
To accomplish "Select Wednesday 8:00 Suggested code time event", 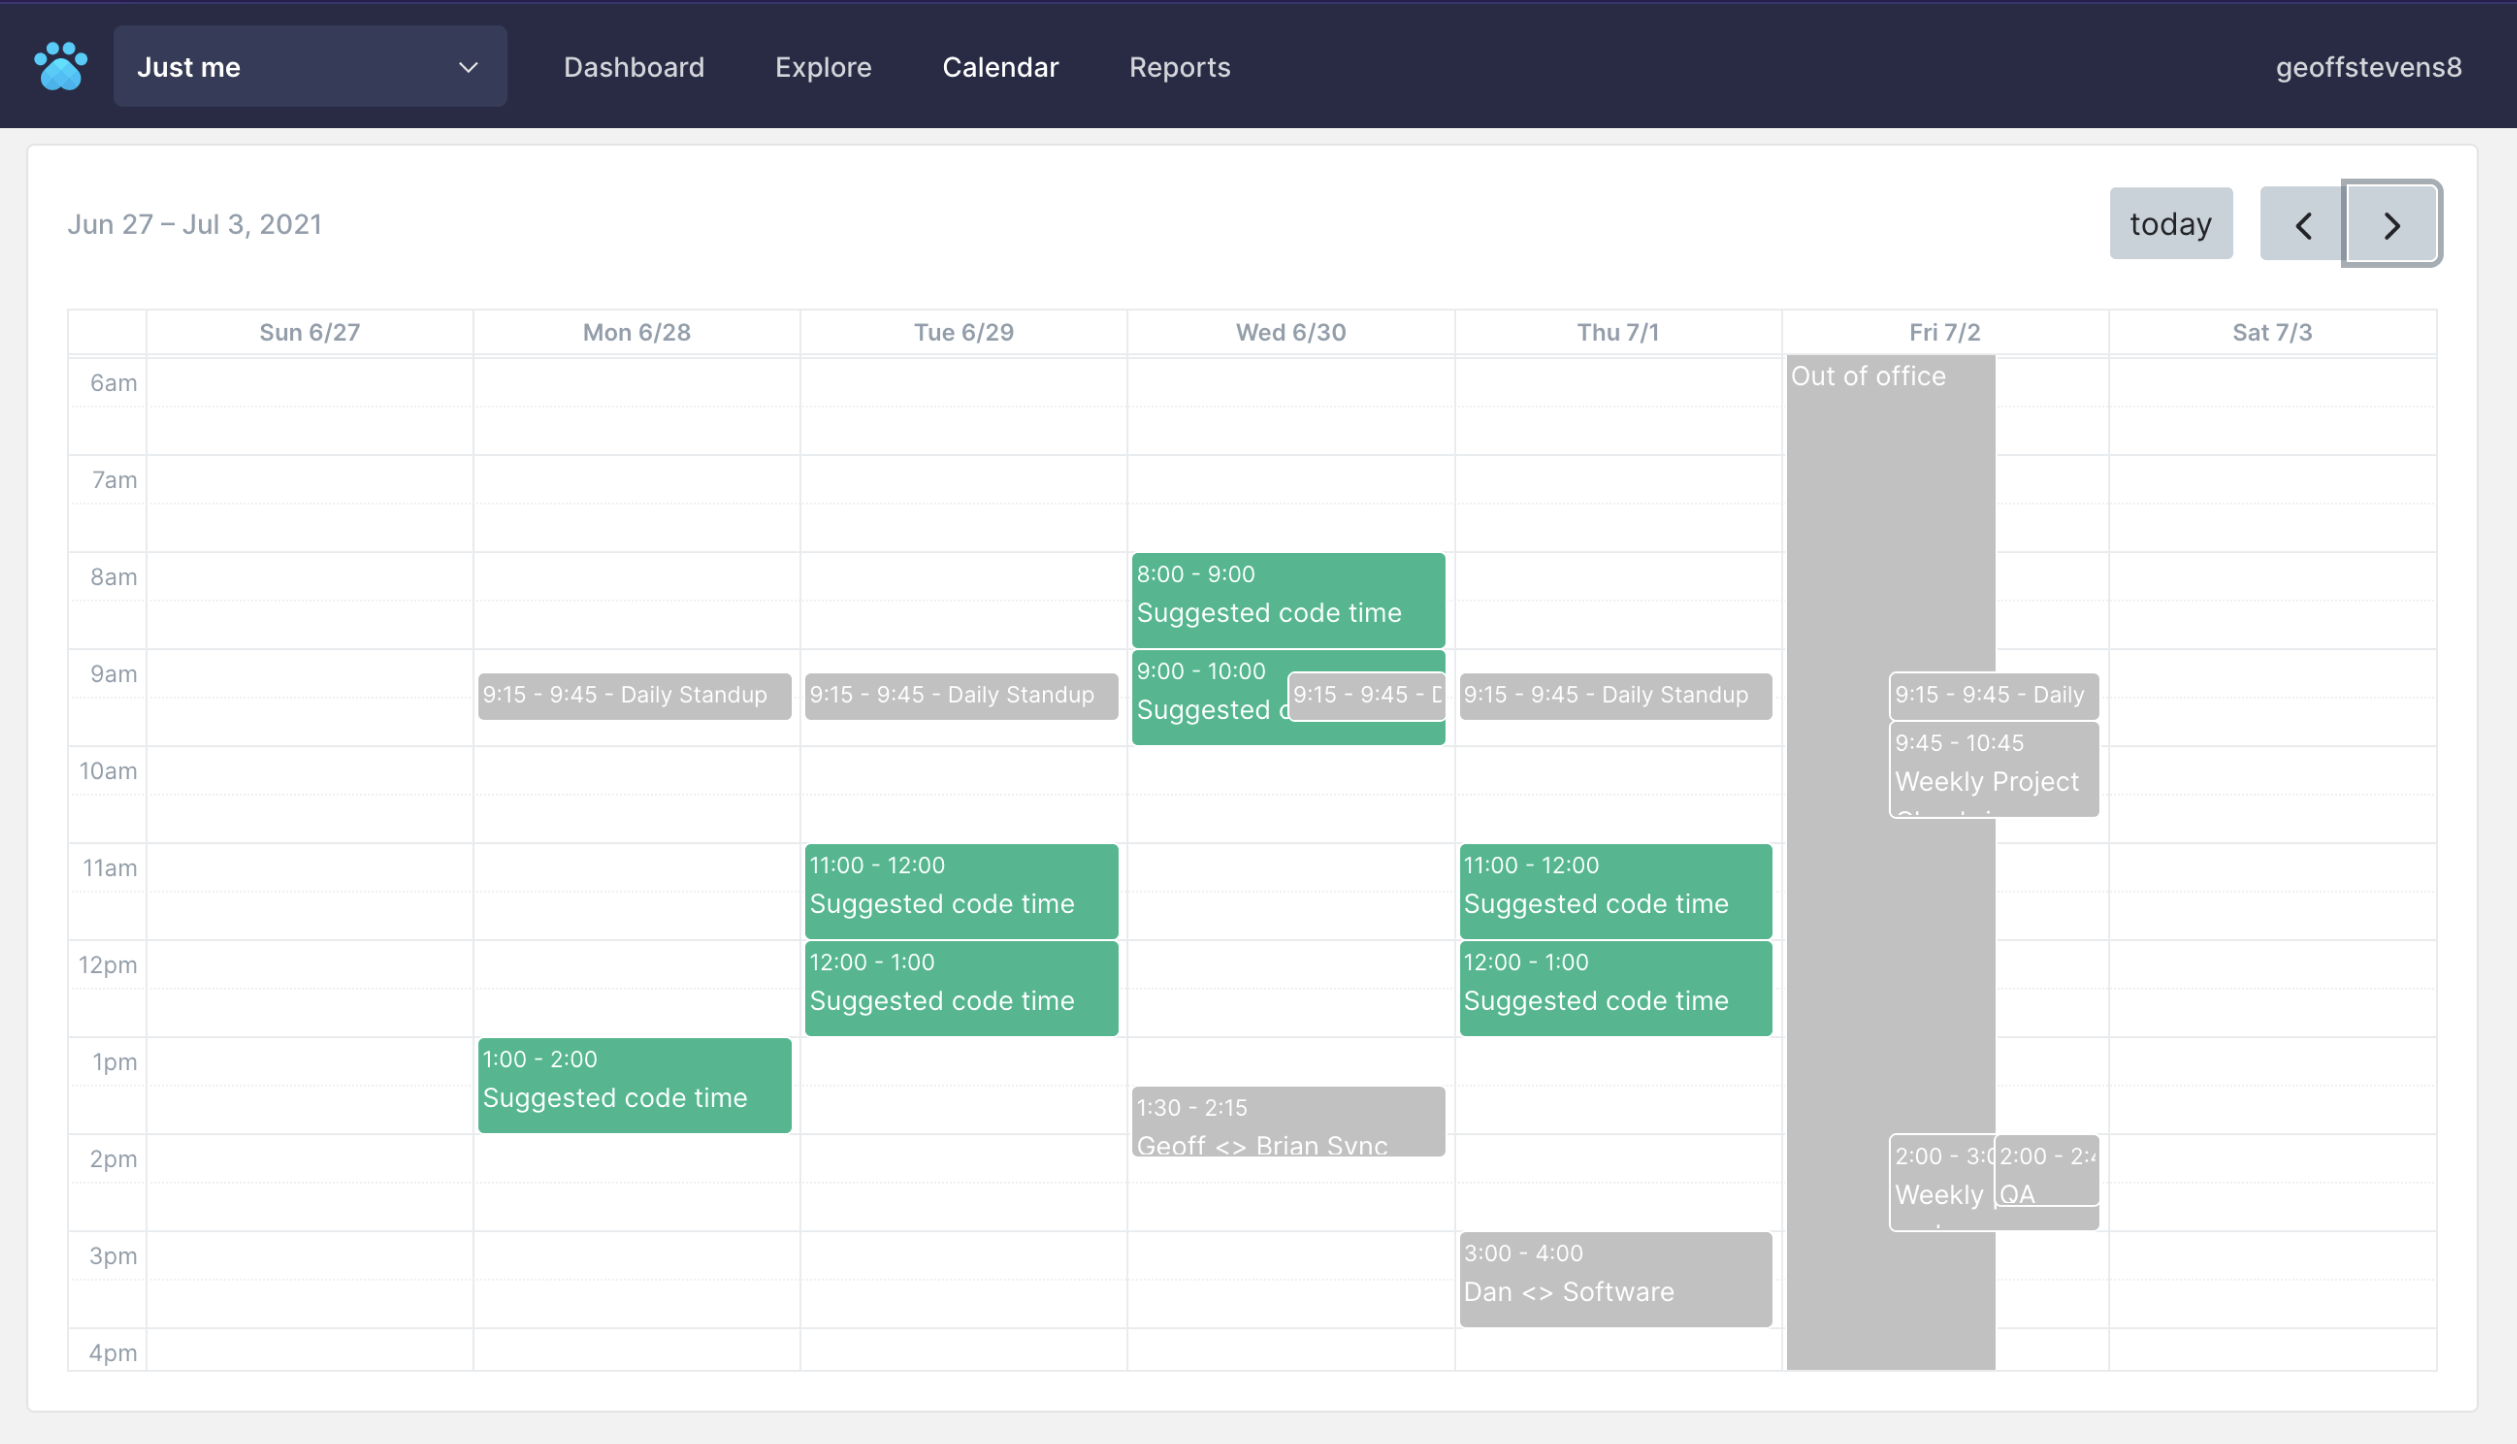I will [x=1287, y=598].
